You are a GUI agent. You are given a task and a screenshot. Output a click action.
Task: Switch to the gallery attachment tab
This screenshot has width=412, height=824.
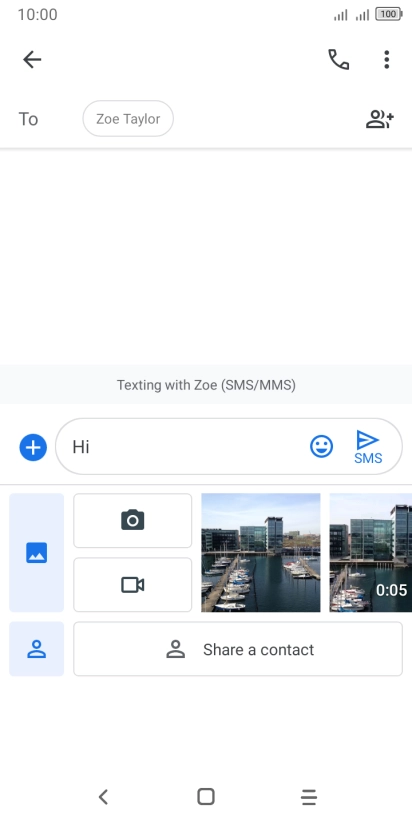click(37, 553)
